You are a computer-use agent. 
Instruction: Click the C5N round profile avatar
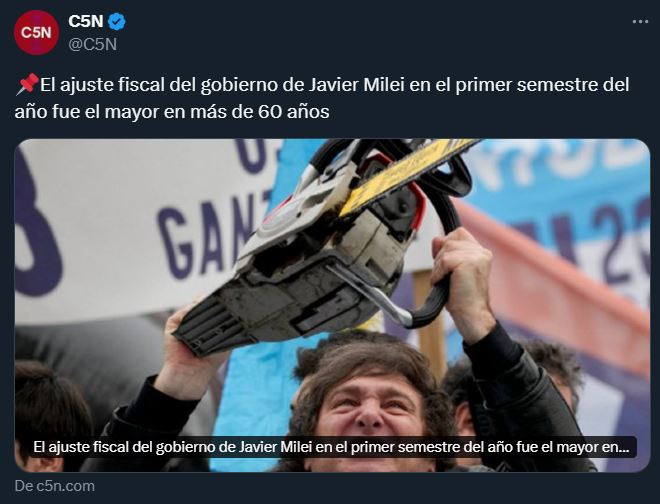37,33
